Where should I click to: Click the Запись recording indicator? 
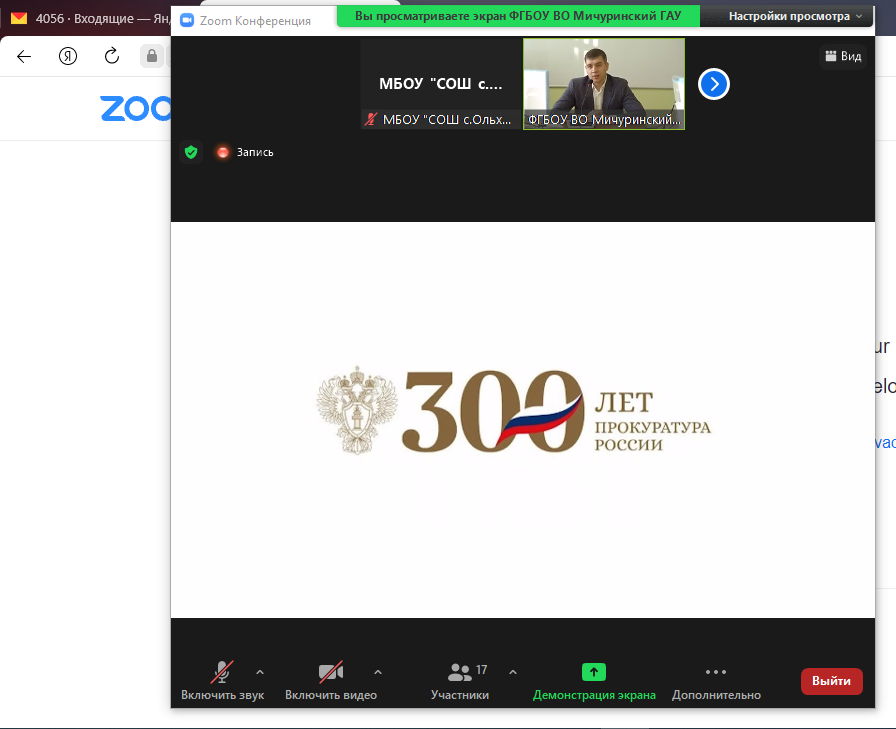tap(245, 152)
